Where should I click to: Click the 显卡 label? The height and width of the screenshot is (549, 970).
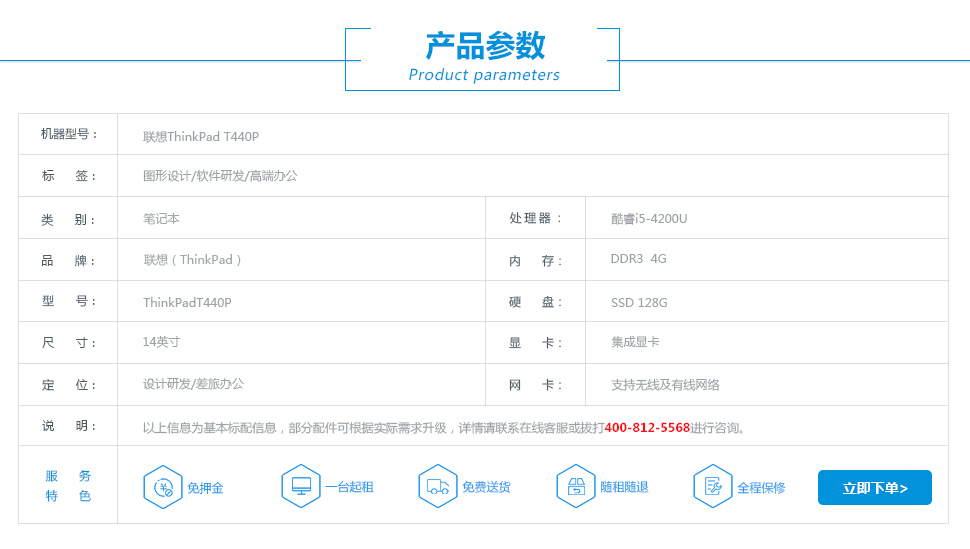pos(536,343)
